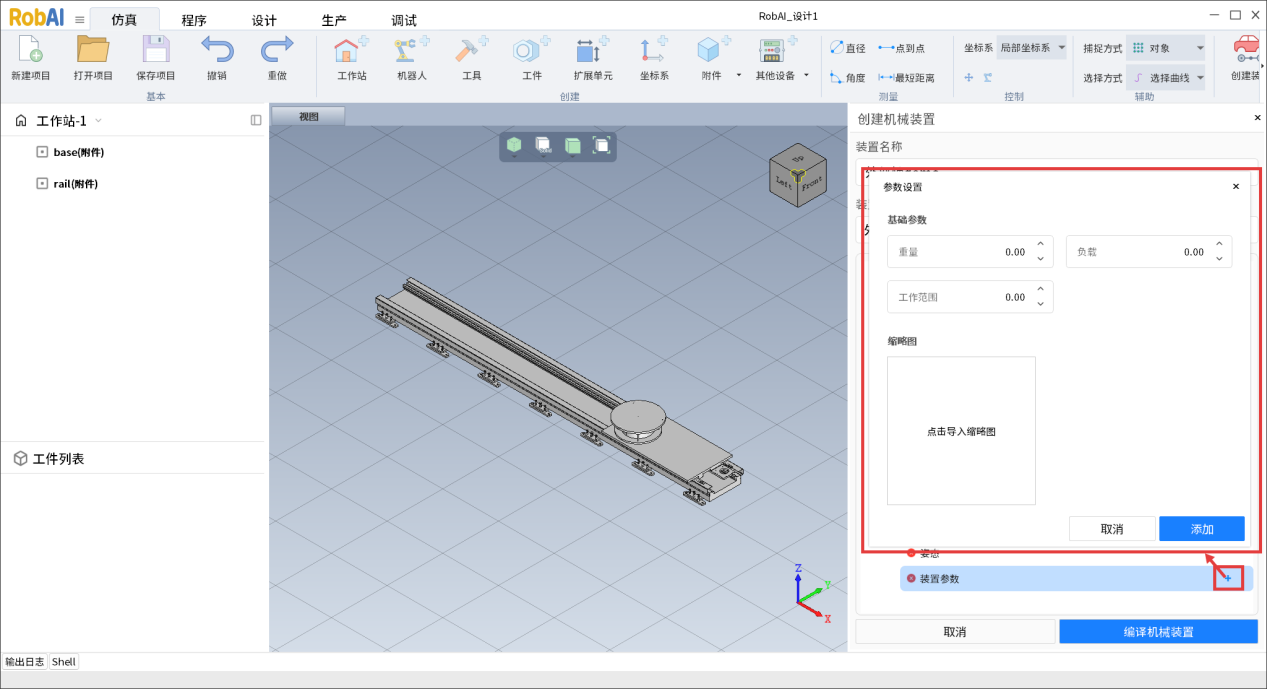The image size is (1267, 689).
Task: Click the axis control icon beside move icon
Action: [987, 77]
